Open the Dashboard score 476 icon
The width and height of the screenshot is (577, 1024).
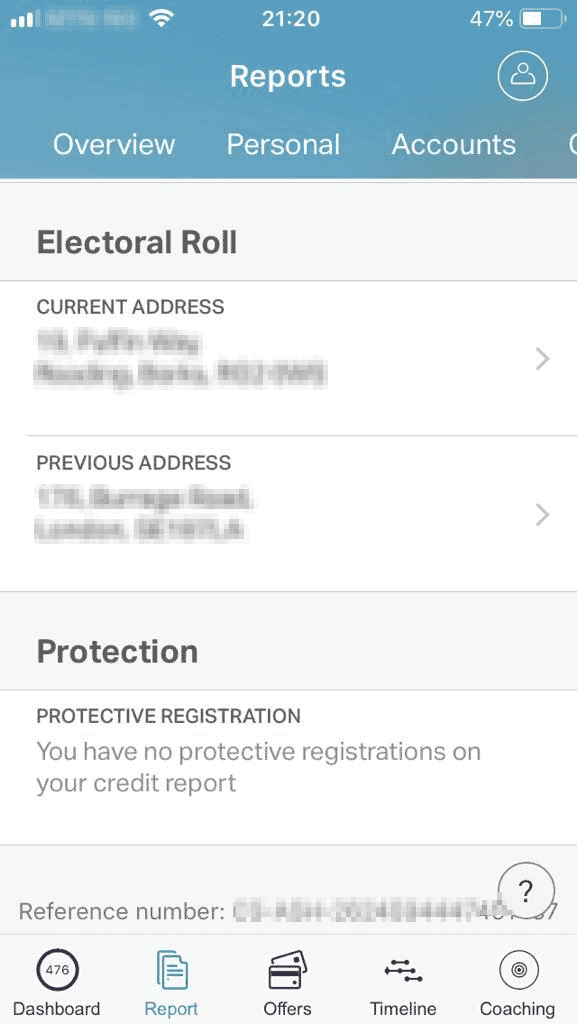(x=57, y=970)
